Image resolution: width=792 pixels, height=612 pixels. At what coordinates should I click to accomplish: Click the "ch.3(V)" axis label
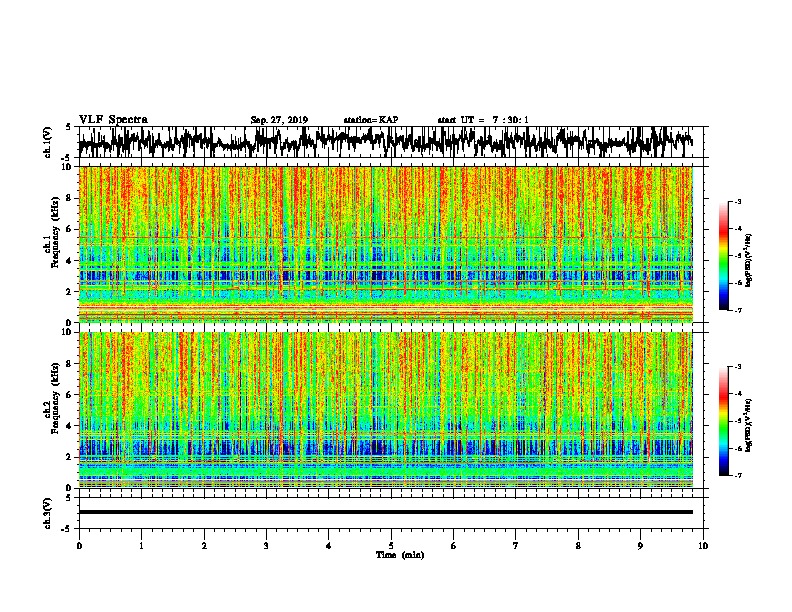[x=47, y=513]
